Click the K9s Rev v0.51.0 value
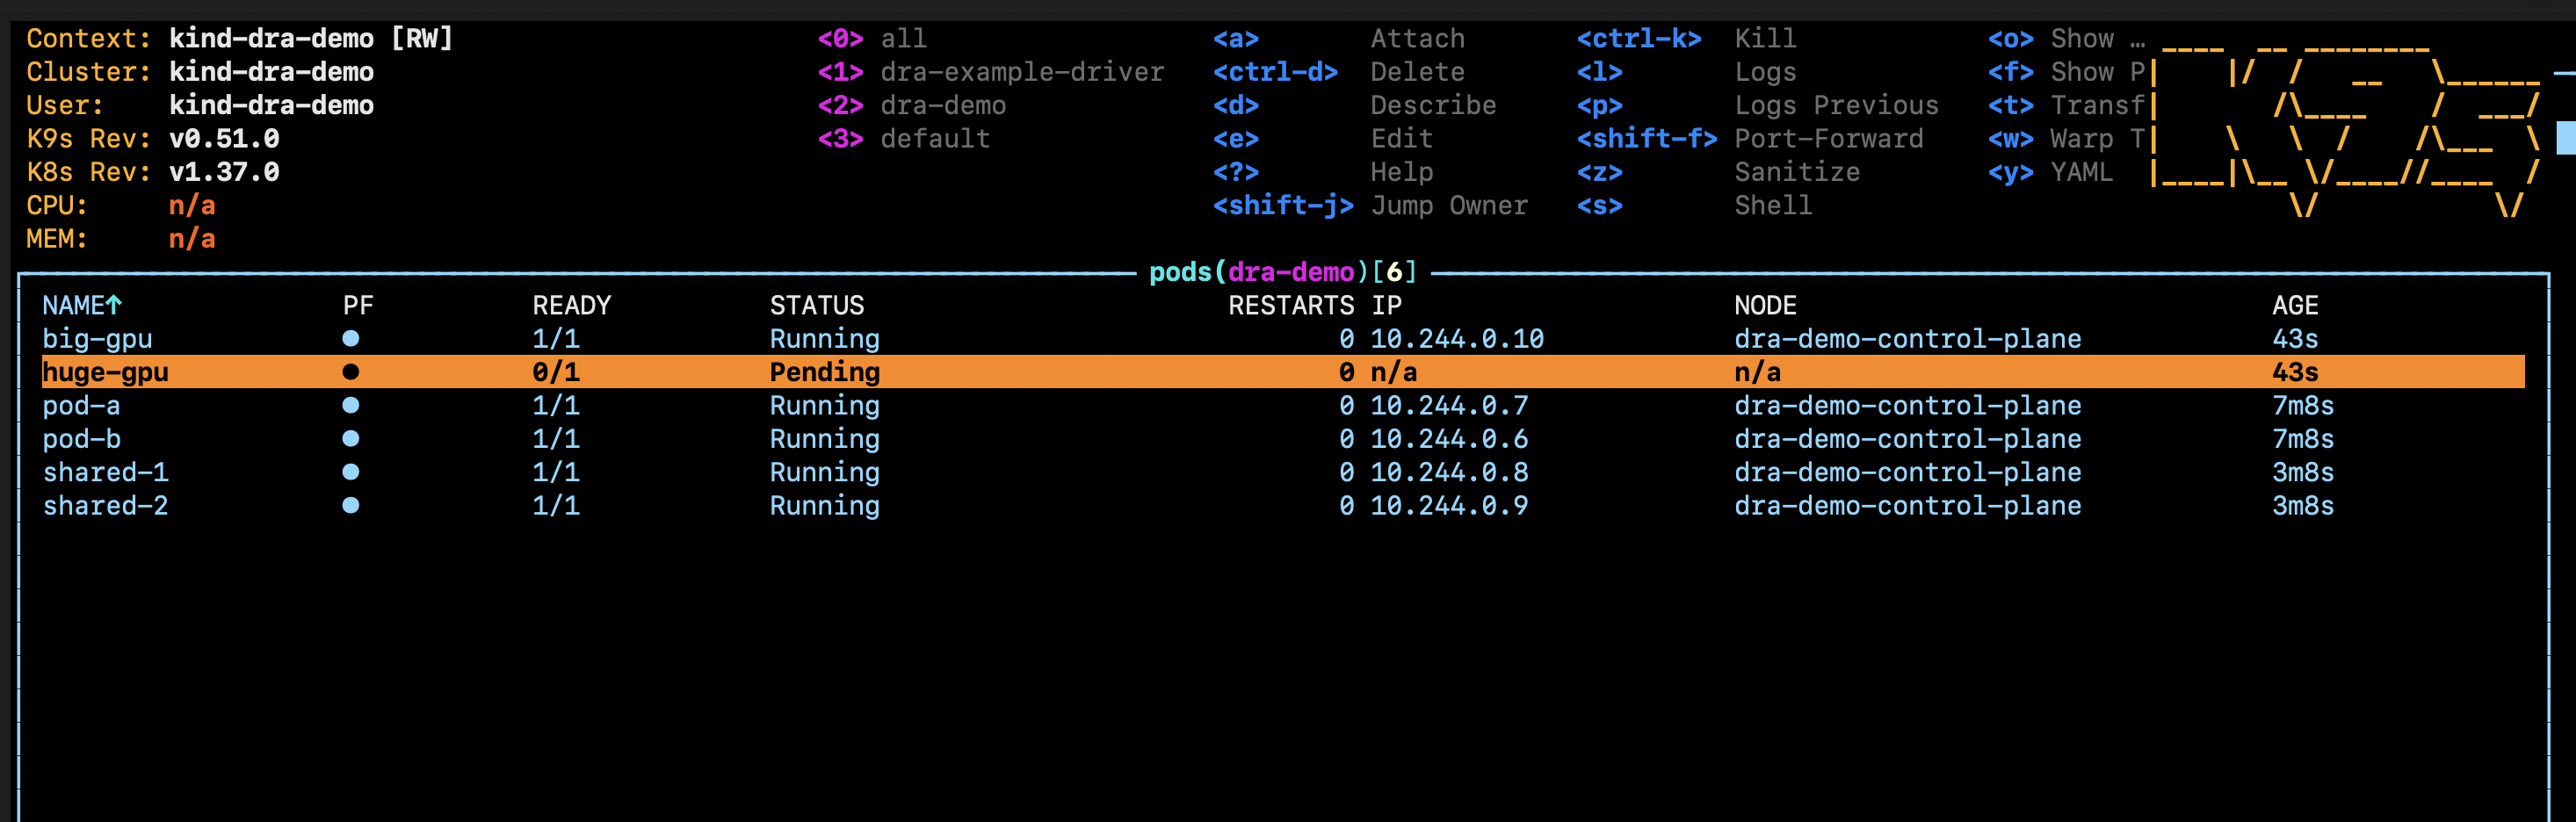 [x=224, y=138]
